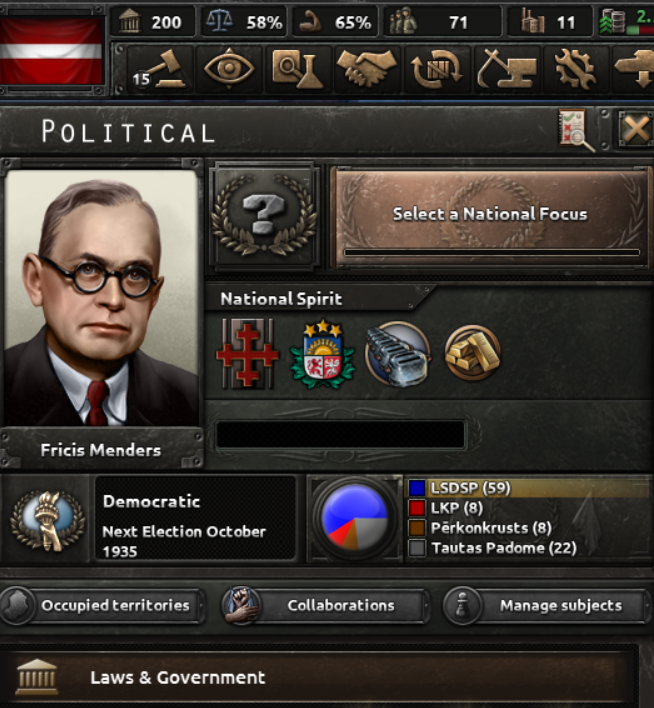Viewport: 654px width, 708px height.
Task: Open the production gear and wrench icon
Action: [x=575, y=69]
